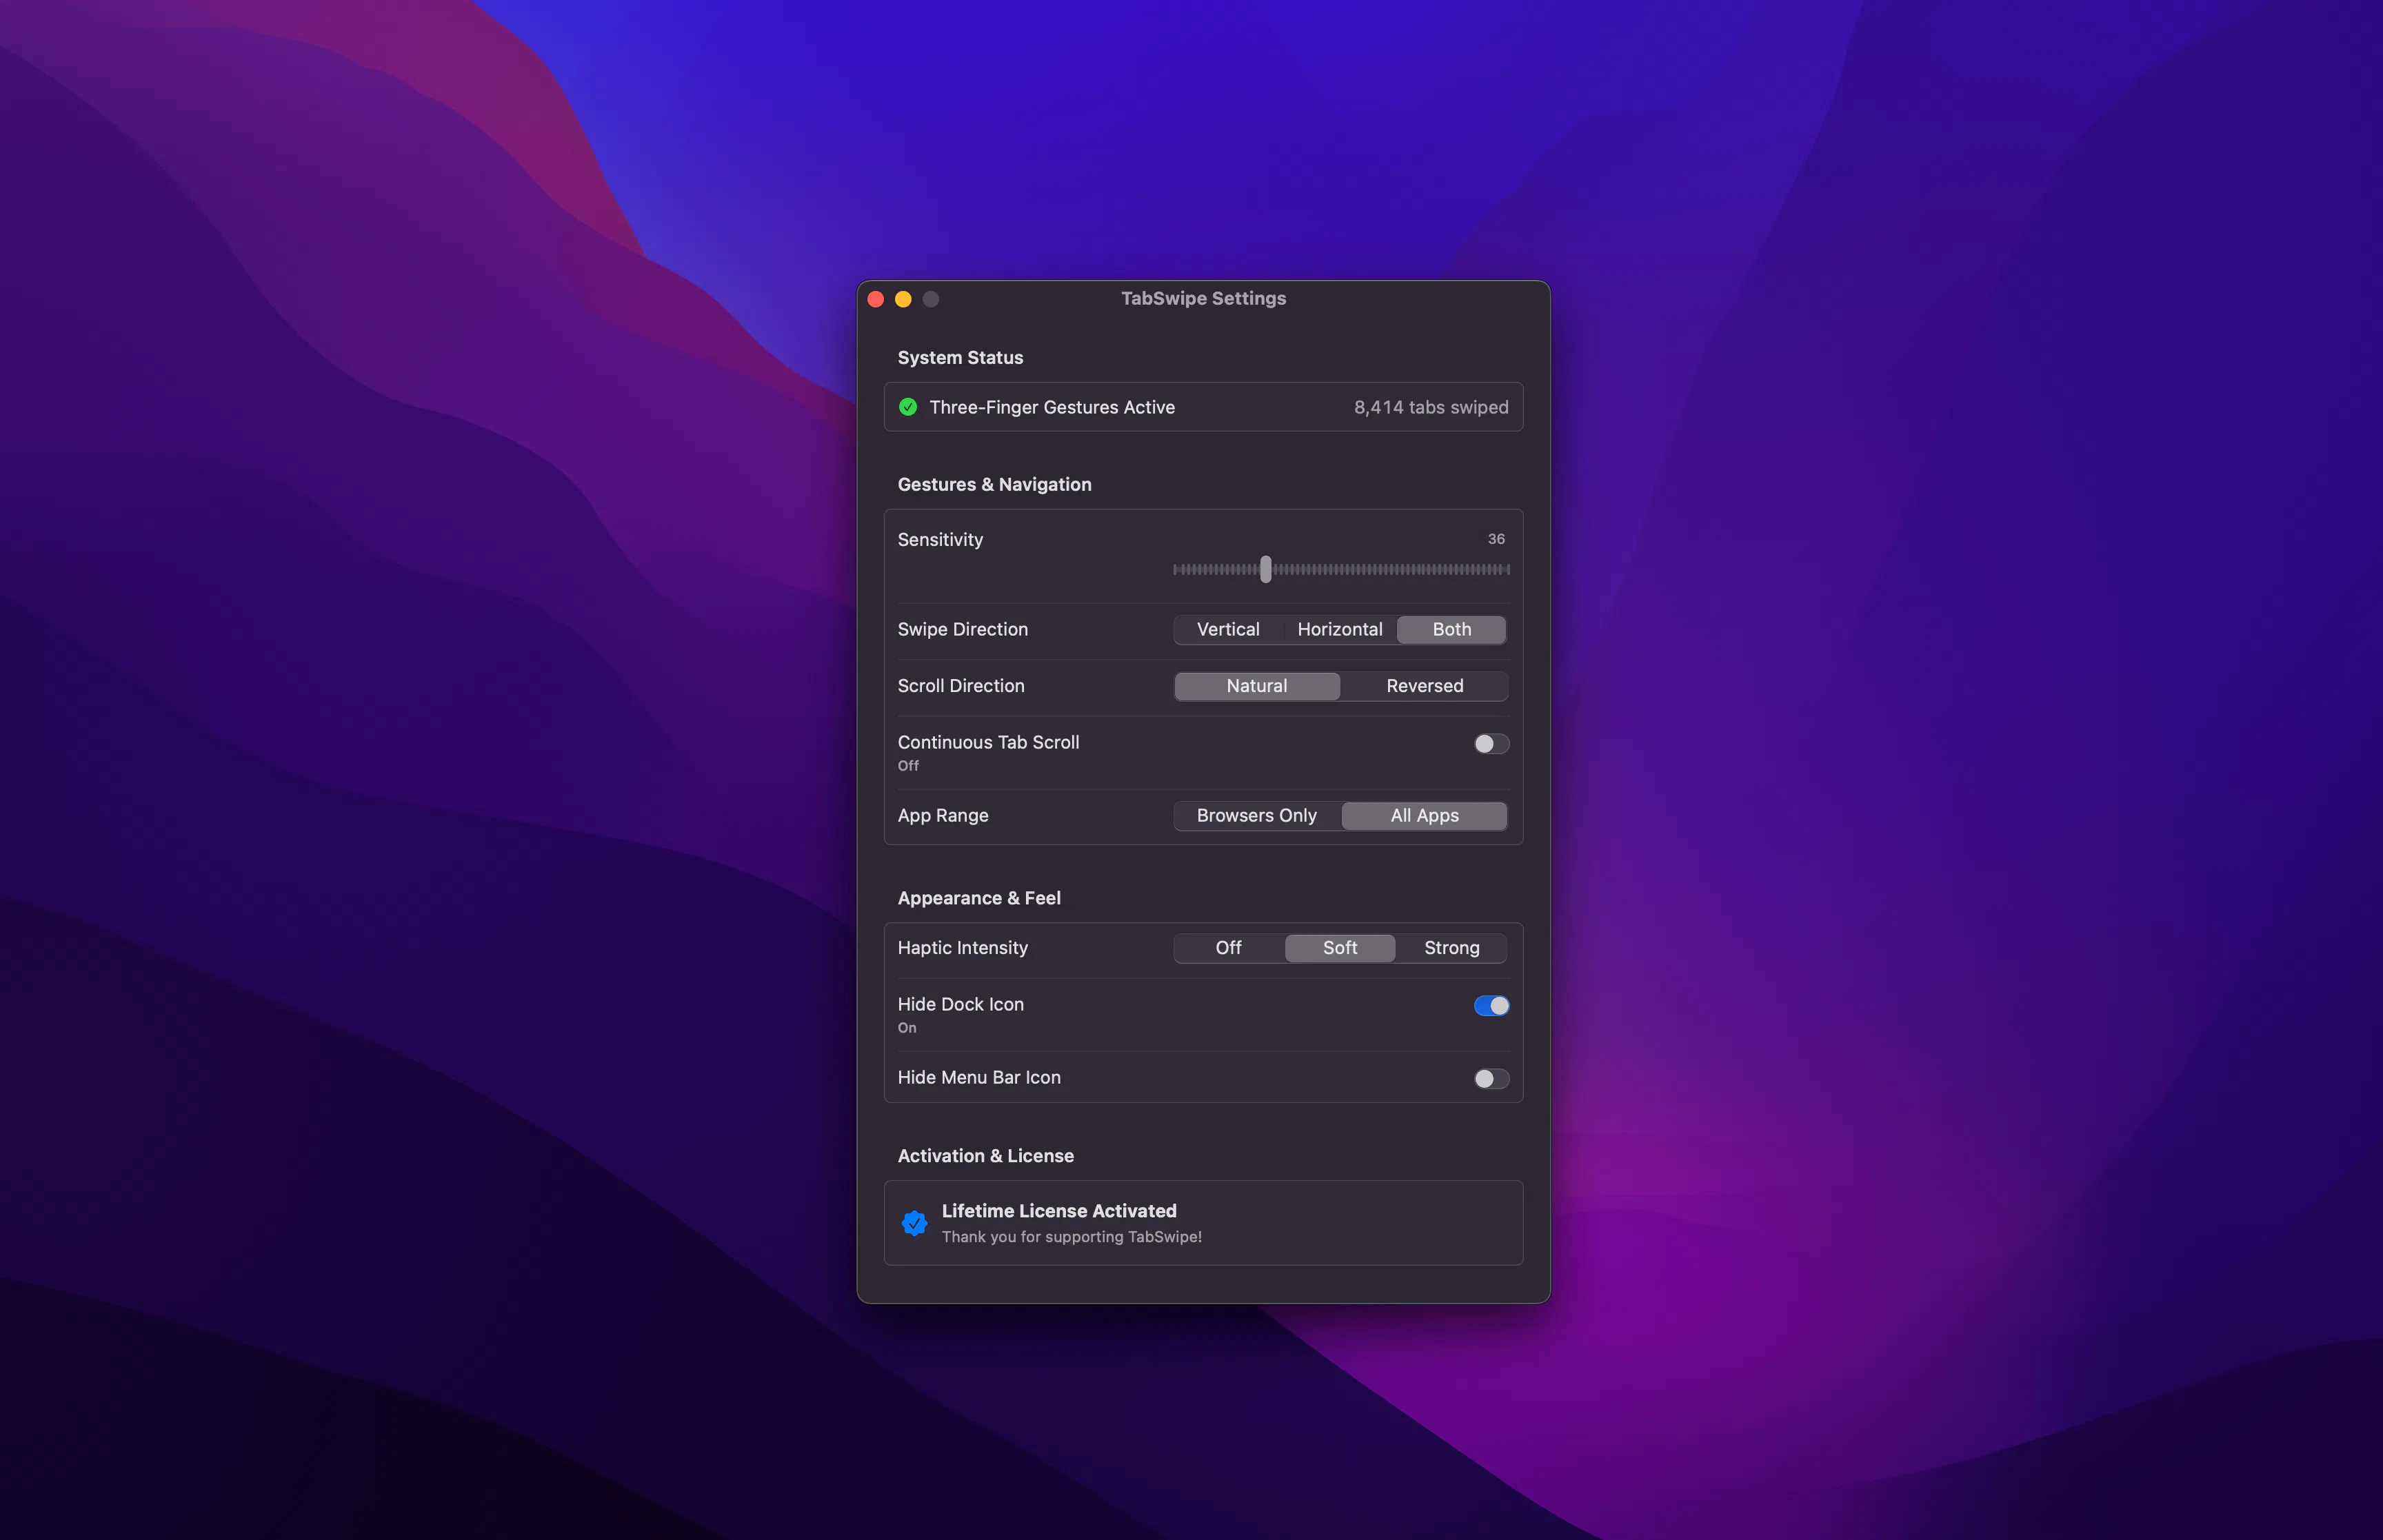This screenshot has width=2383, height=1540.
Task: Set Swipe Direction to Vertical
Action: pos(1228,630)
